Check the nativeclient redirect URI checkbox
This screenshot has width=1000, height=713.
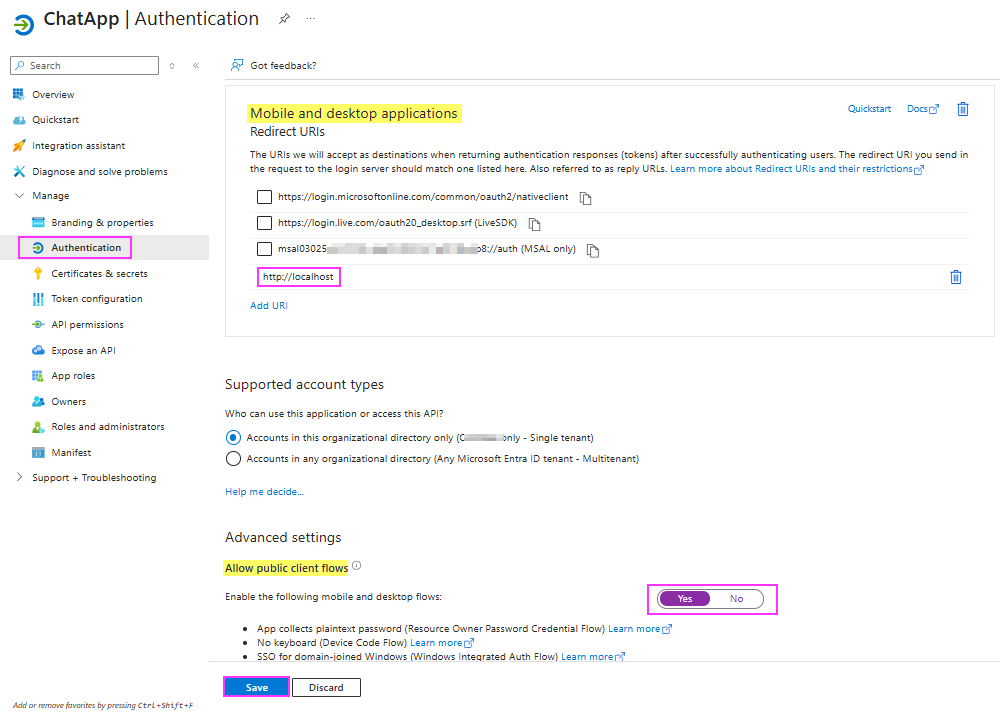click(x=264, y=196)
